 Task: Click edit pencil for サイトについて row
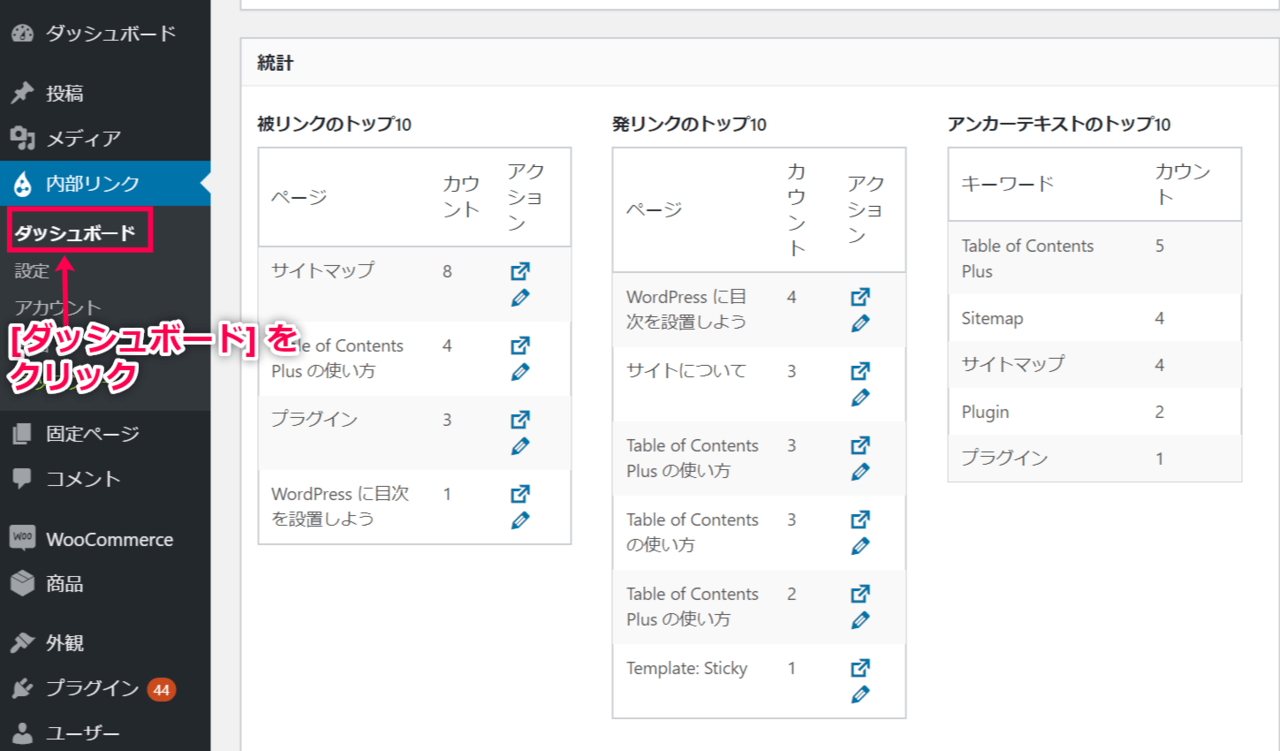point(860,398)
